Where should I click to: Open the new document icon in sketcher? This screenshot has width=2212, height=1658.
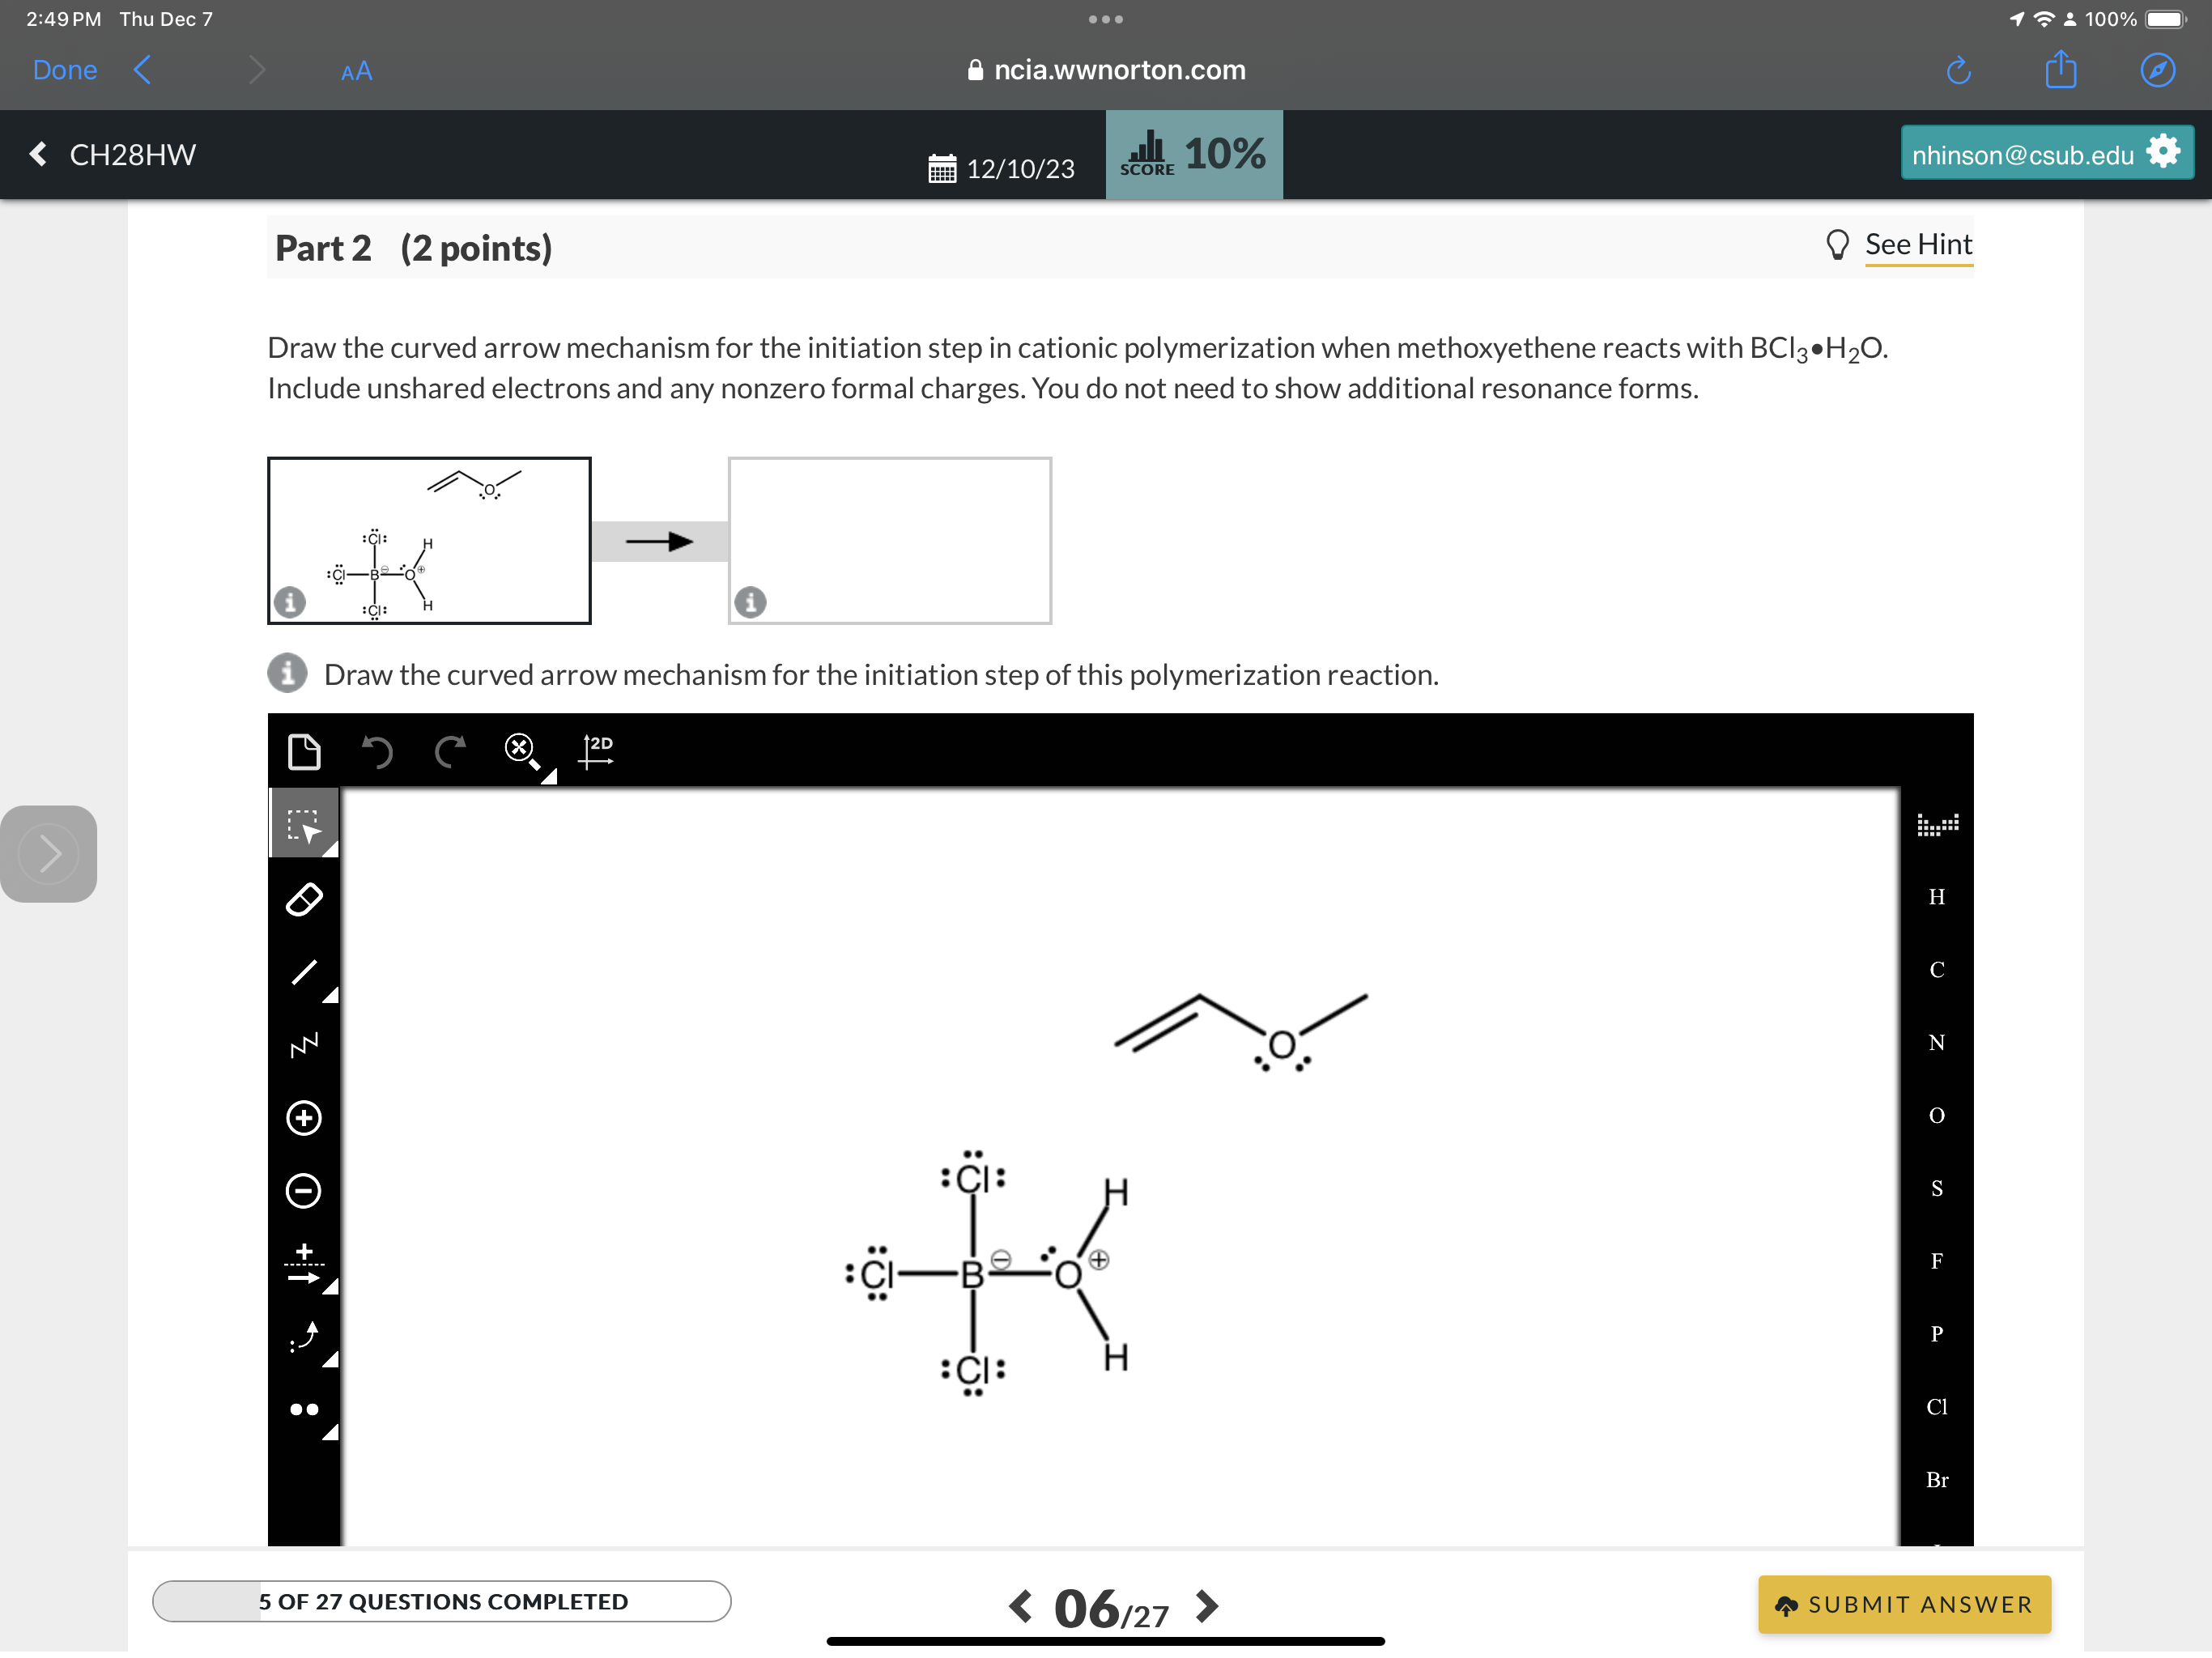click(x=305, y=751)
